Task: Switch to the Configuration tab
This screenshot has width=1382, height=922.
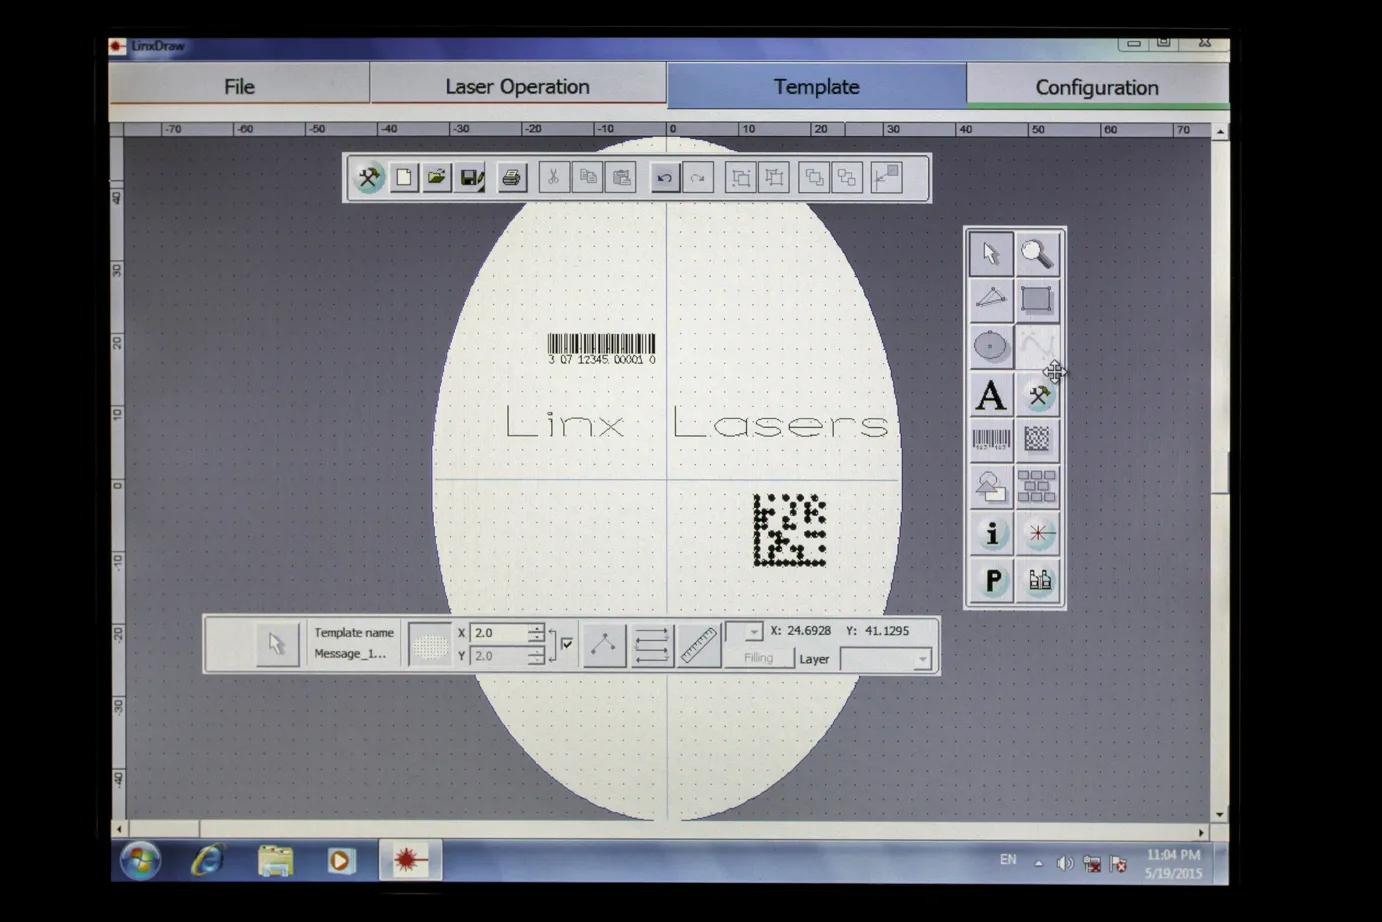Action: pos(1096,88)
